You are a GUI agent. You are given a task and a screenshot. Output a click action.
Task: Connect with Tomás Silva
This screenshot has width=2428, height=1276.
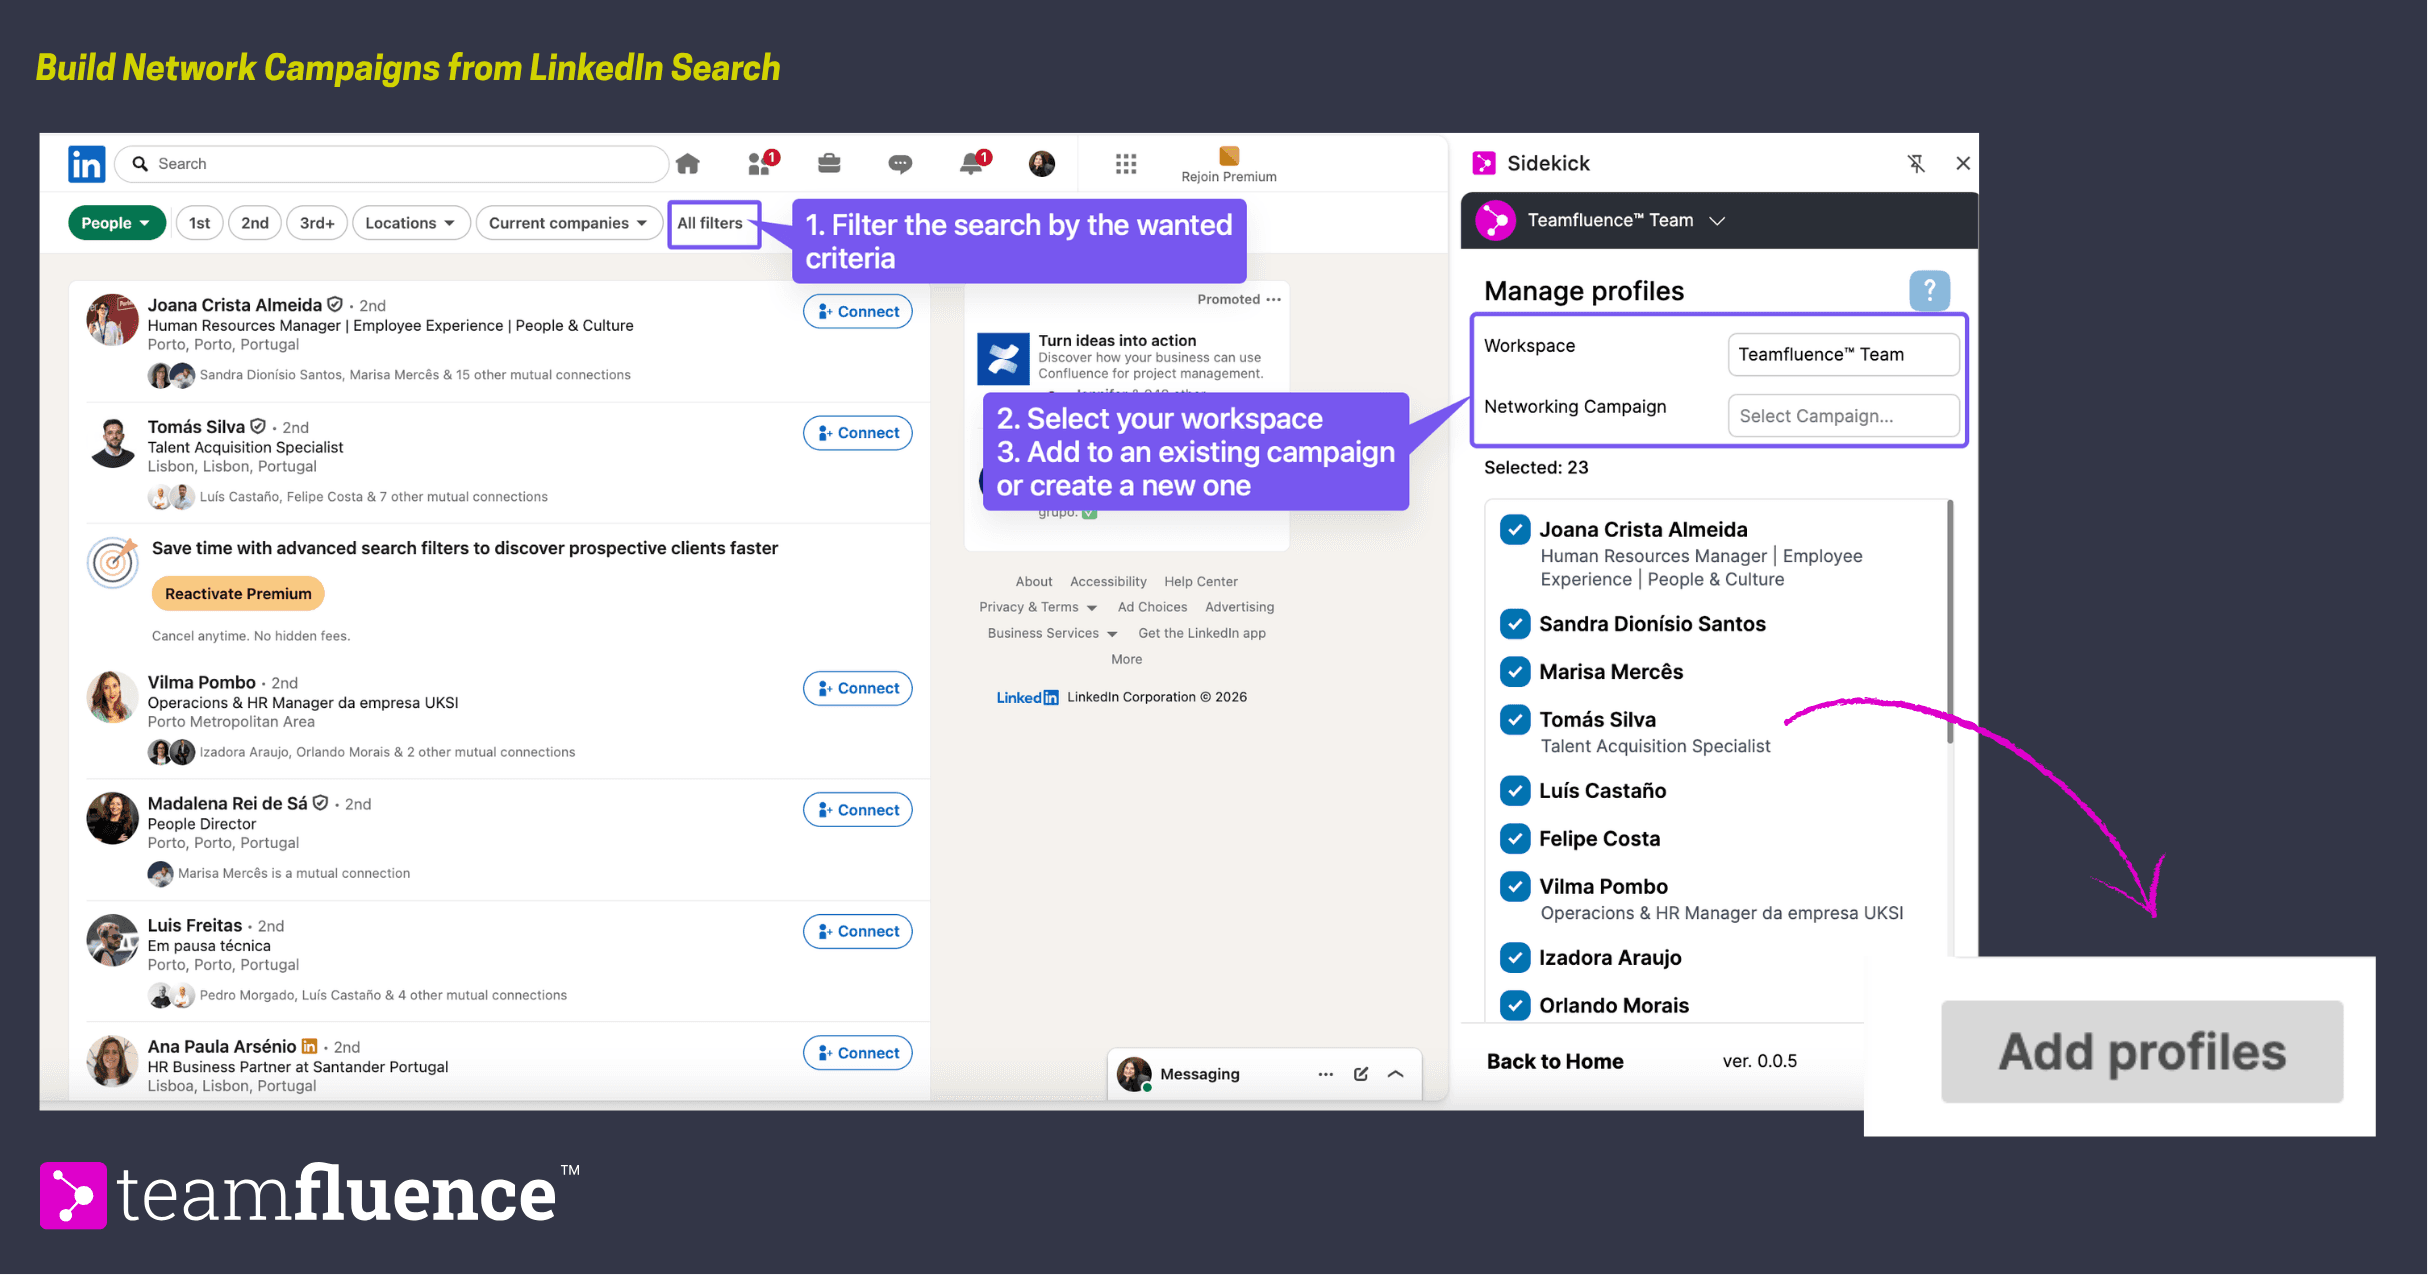(x=858, y=433)
